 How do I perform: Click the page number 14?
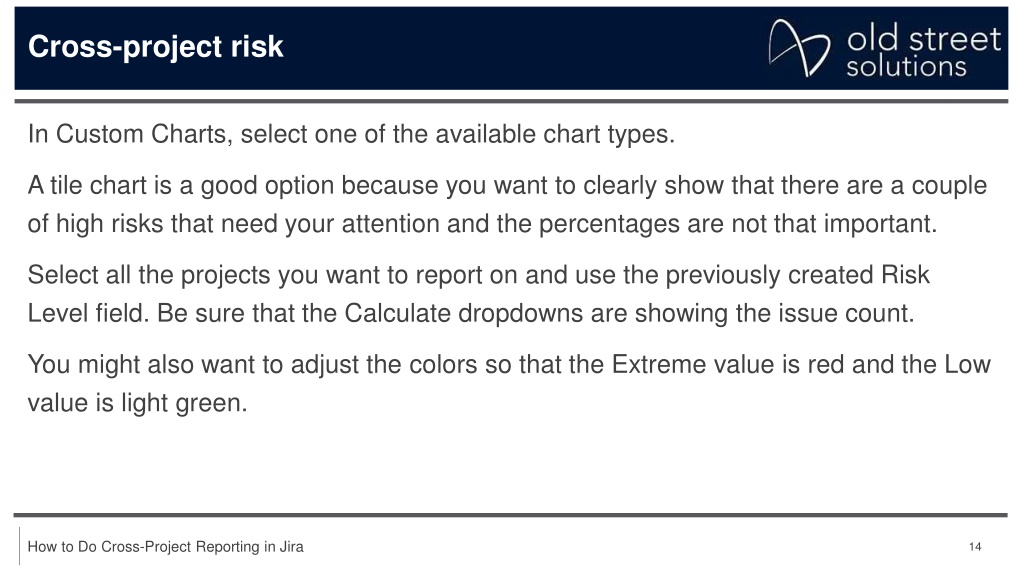click(x=974, y=547)
